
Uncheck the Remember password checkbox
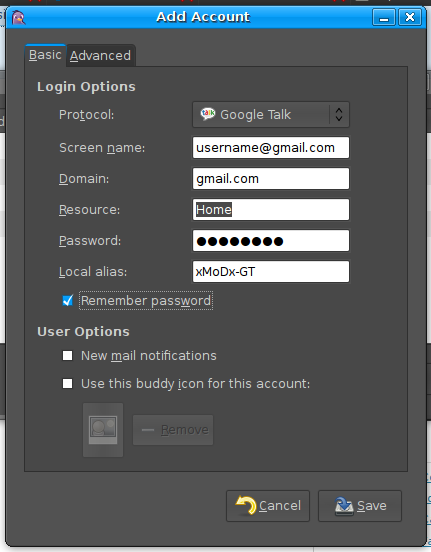[67, 301]
